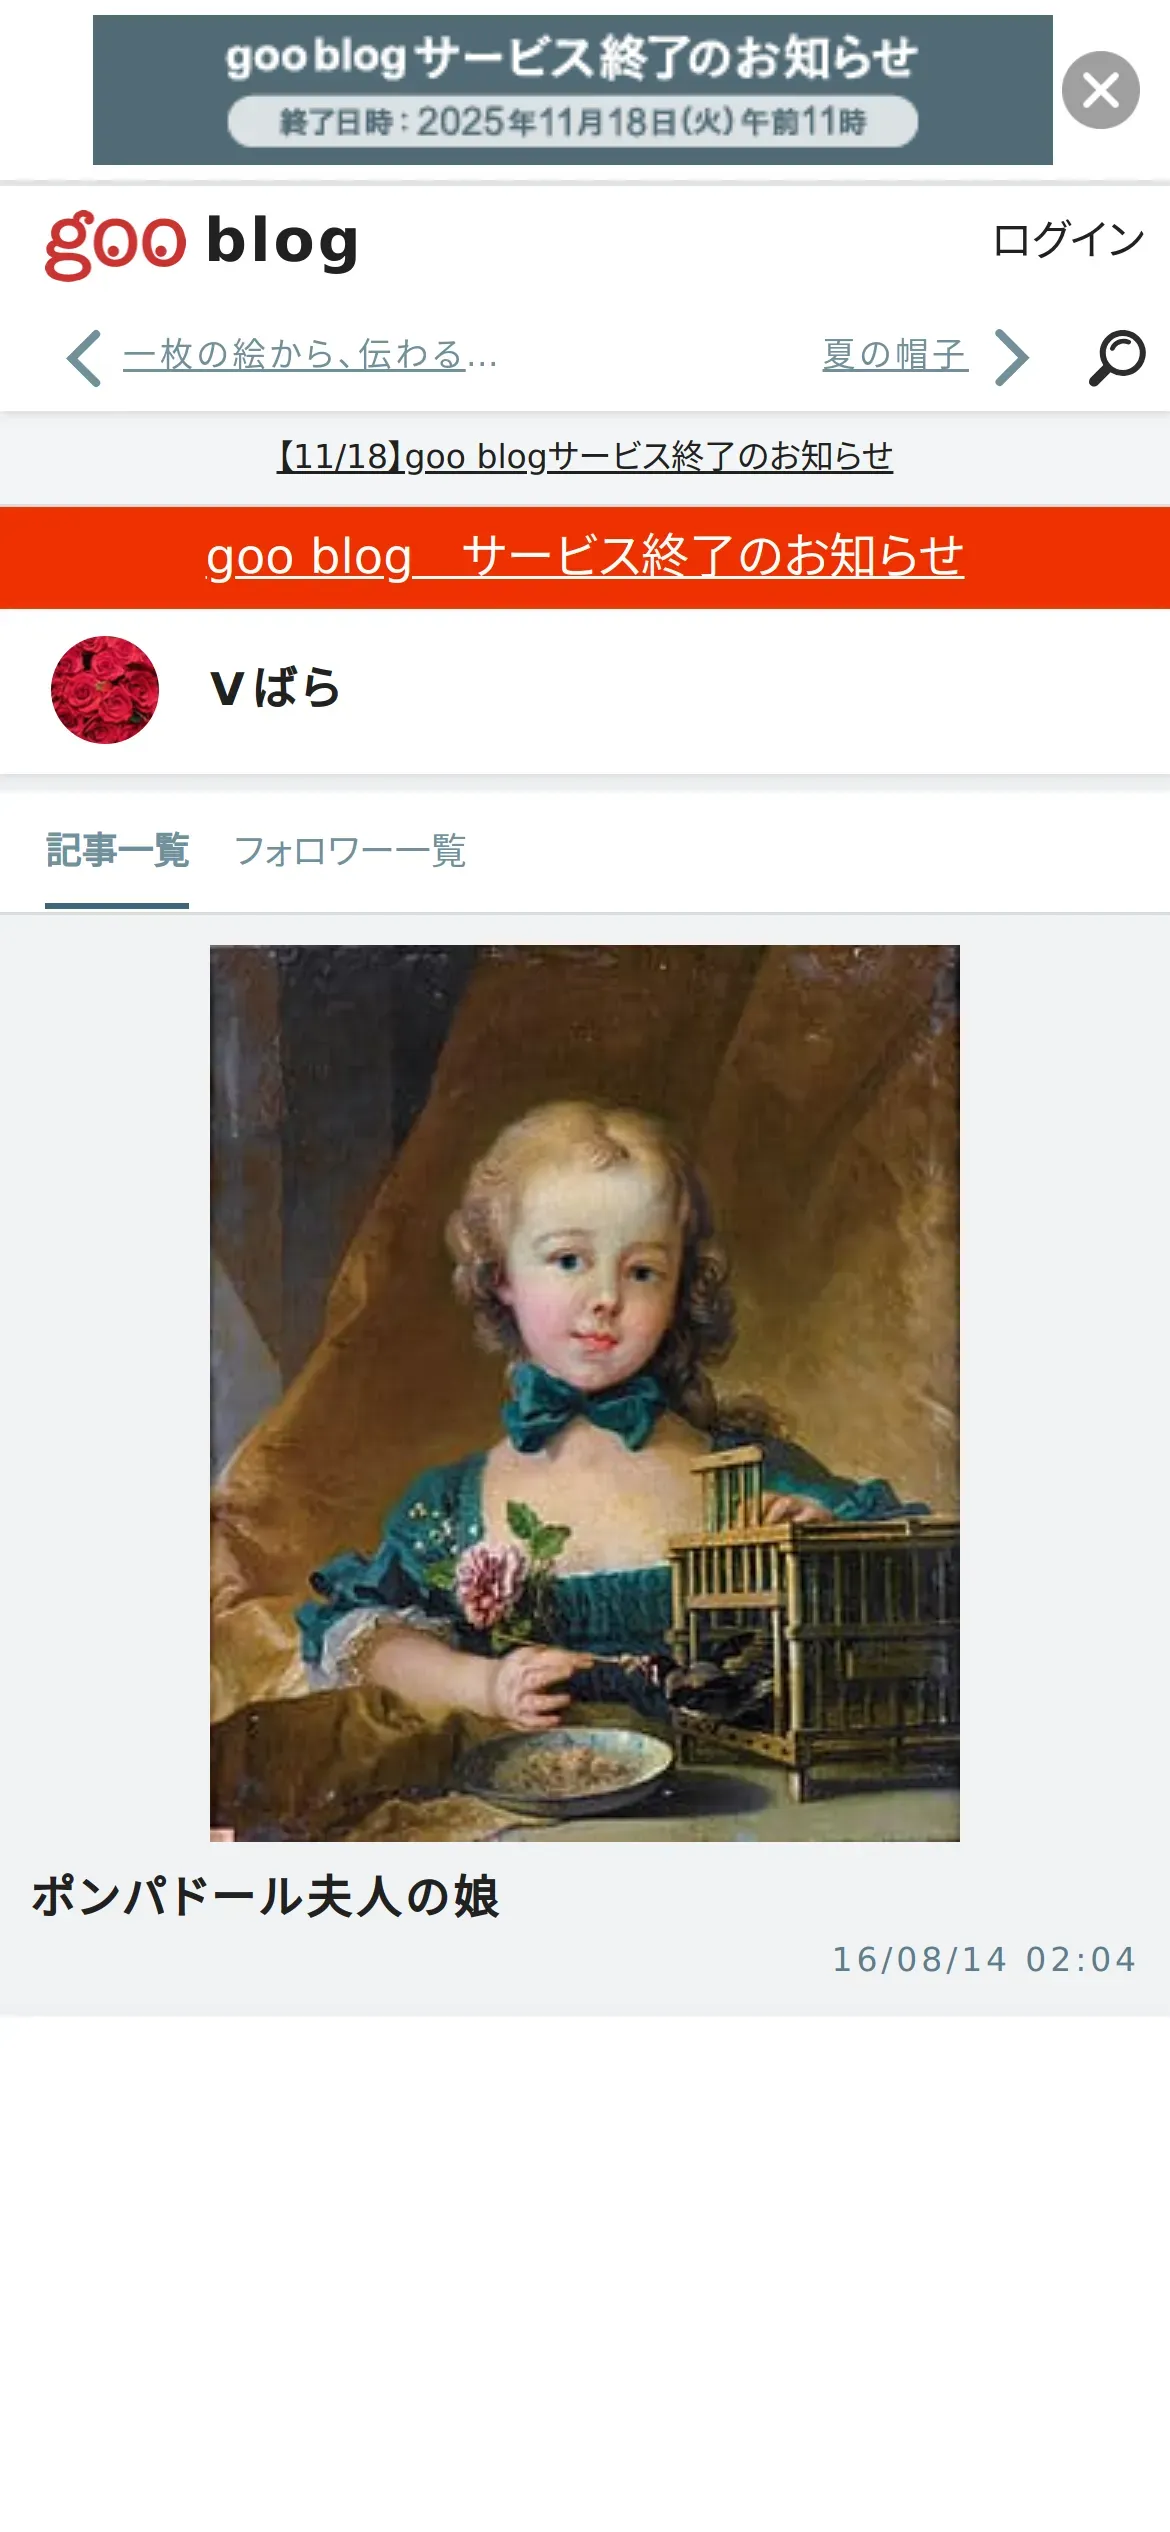Open the red roses profile avatar
Viewport: 1170px width, 2532px height.
[105, 690]
